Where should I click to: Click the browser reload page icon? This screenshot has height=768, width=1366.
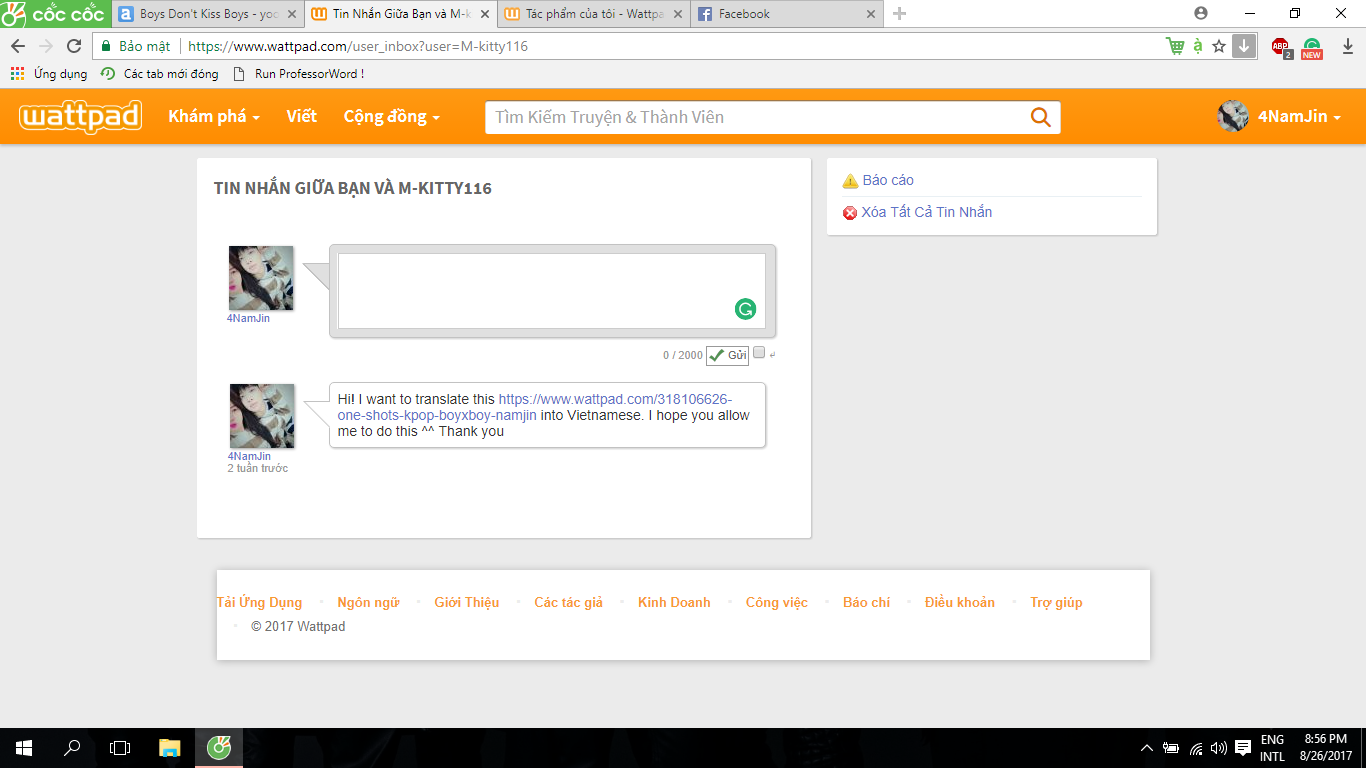[74, 46]
